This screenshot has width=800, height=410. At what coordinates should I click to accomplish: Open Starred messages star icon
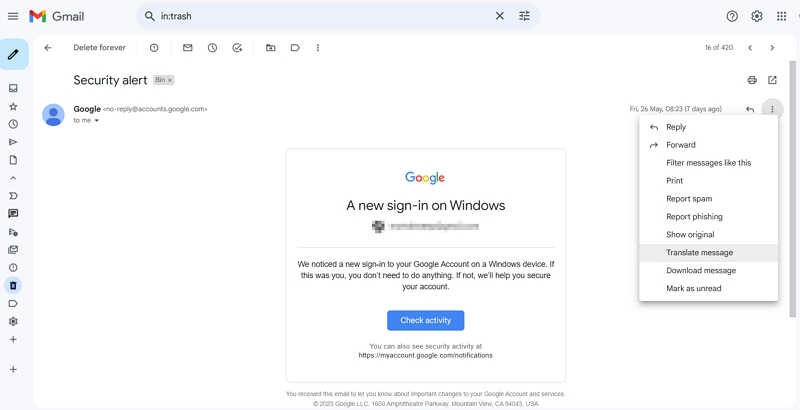click(x=13, y=106)
